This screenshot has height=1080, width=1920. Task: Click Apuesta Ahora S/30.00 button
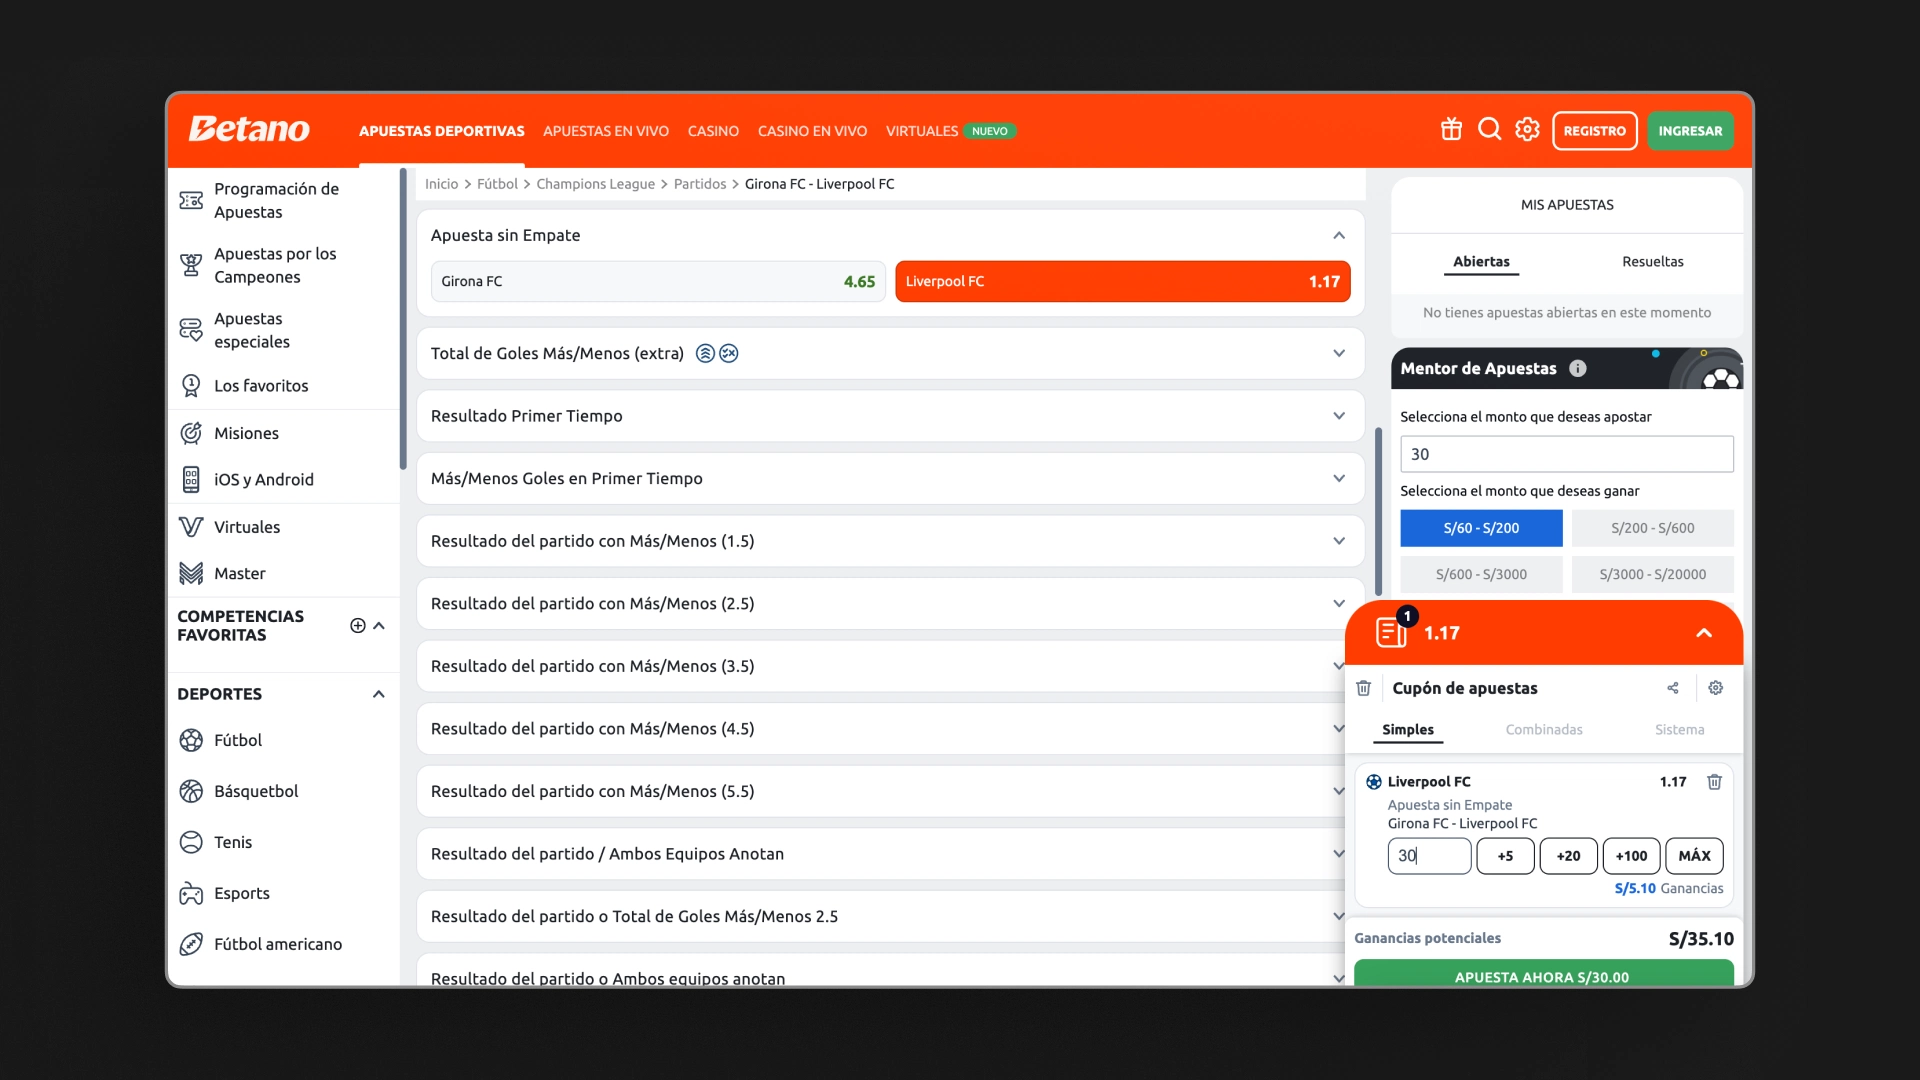coord(1543,974)
